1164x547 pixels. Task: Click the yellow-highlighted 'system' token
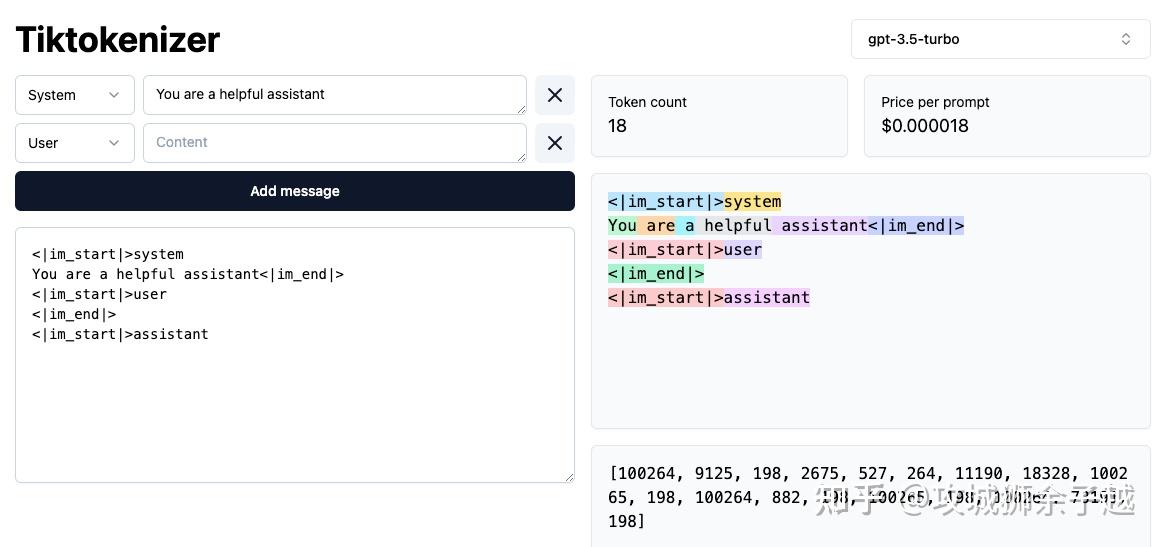coord(753,202)
